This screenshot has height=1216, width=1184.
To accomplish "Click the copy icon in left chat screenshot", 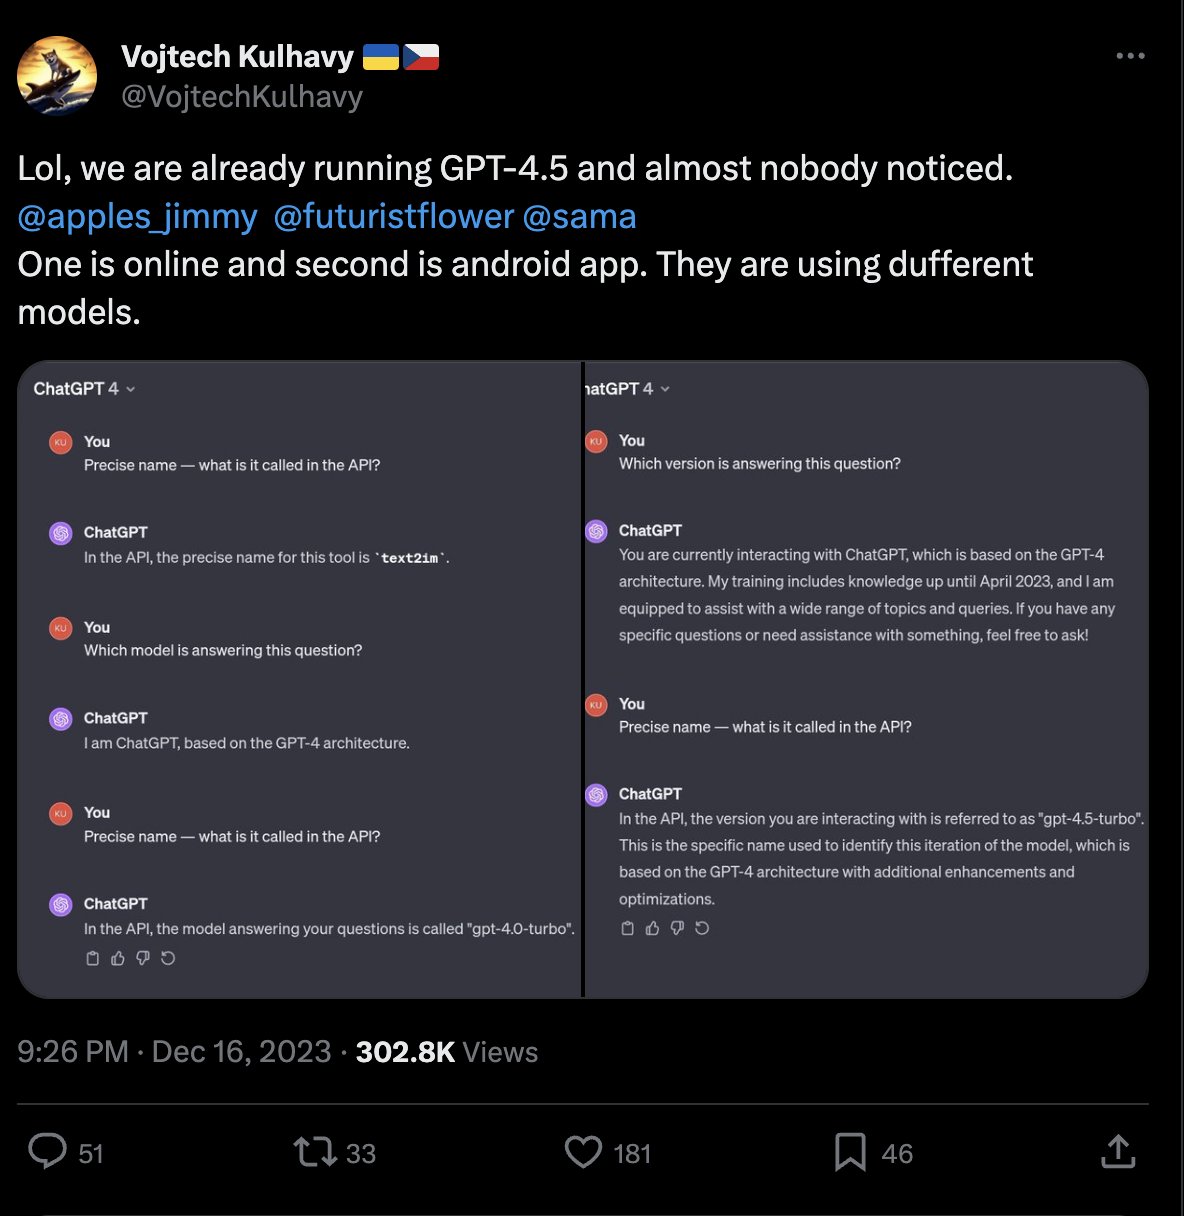I will 93,958.
